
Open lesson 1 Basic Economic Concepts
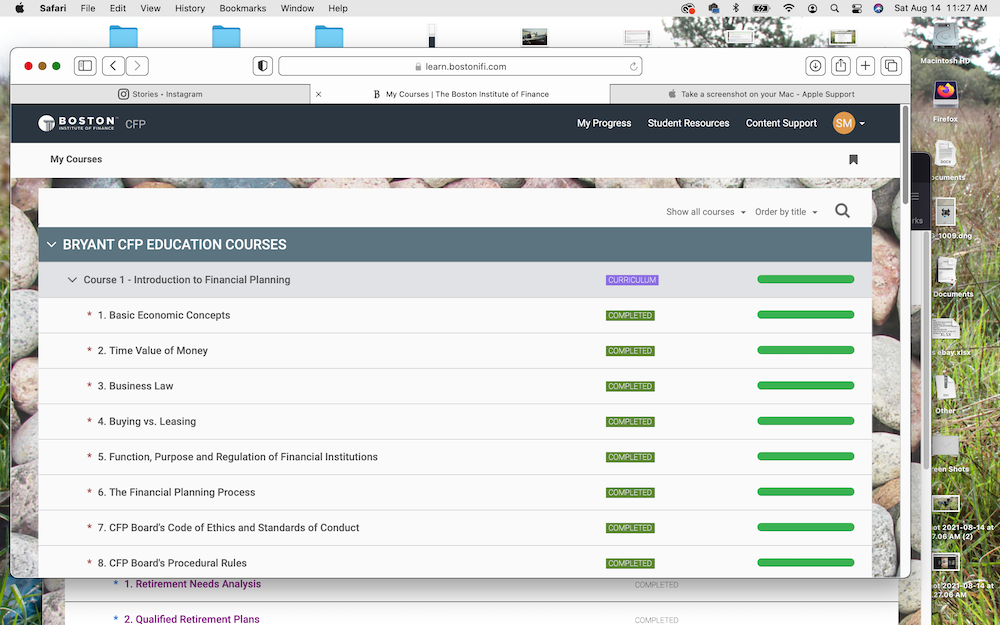164,315
